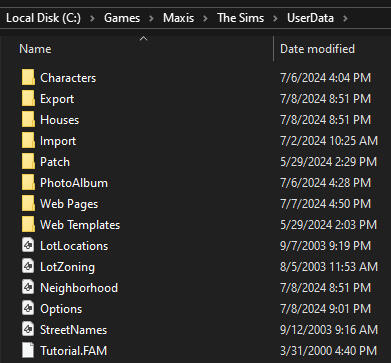Expand the chevron after Maxis
Viewport: 391px width, 363px height.
pyautogui.click(x=205, y=18)
